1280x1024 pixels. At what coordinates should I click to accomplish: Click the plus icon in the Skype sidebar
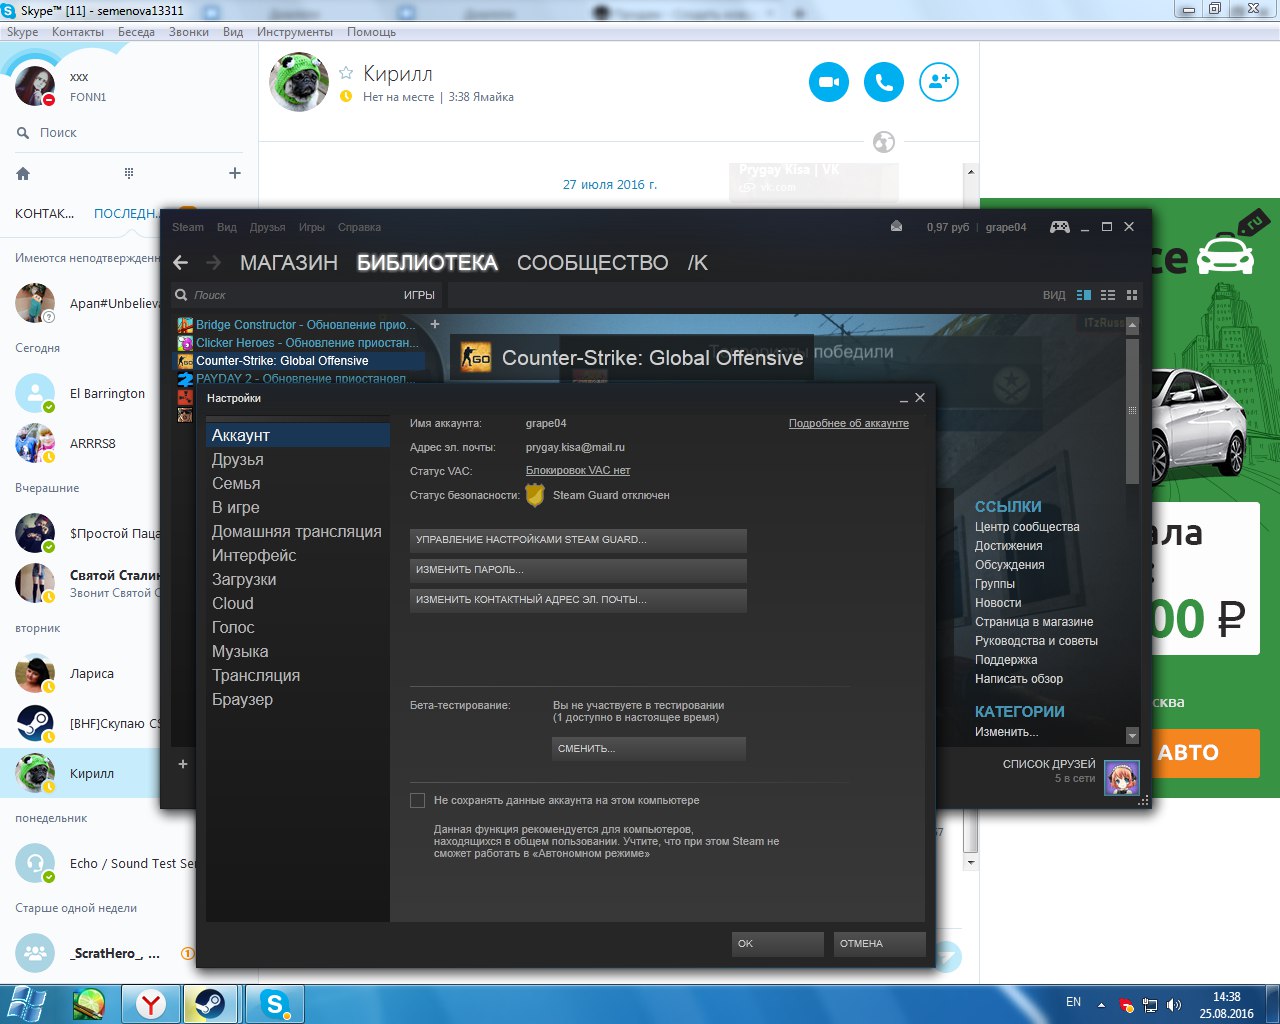point(235,173)
